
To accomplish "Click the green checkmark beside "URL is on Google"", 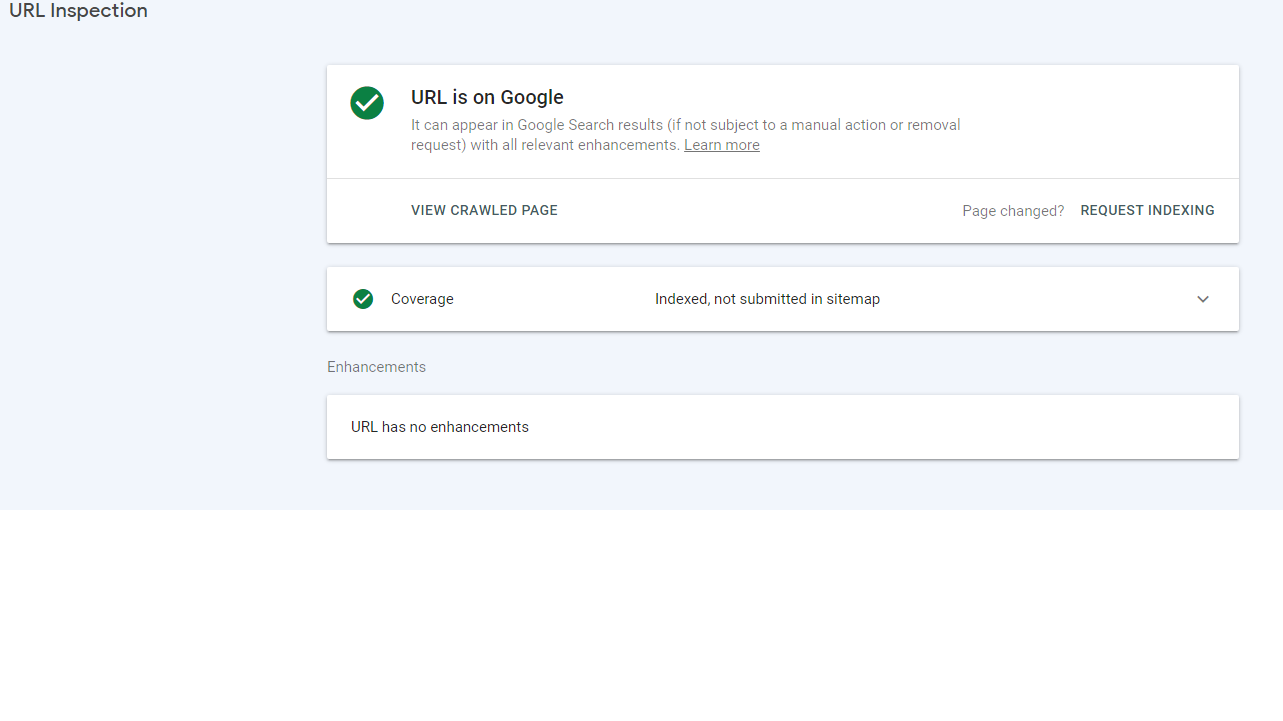I will [x=367, y=103].
